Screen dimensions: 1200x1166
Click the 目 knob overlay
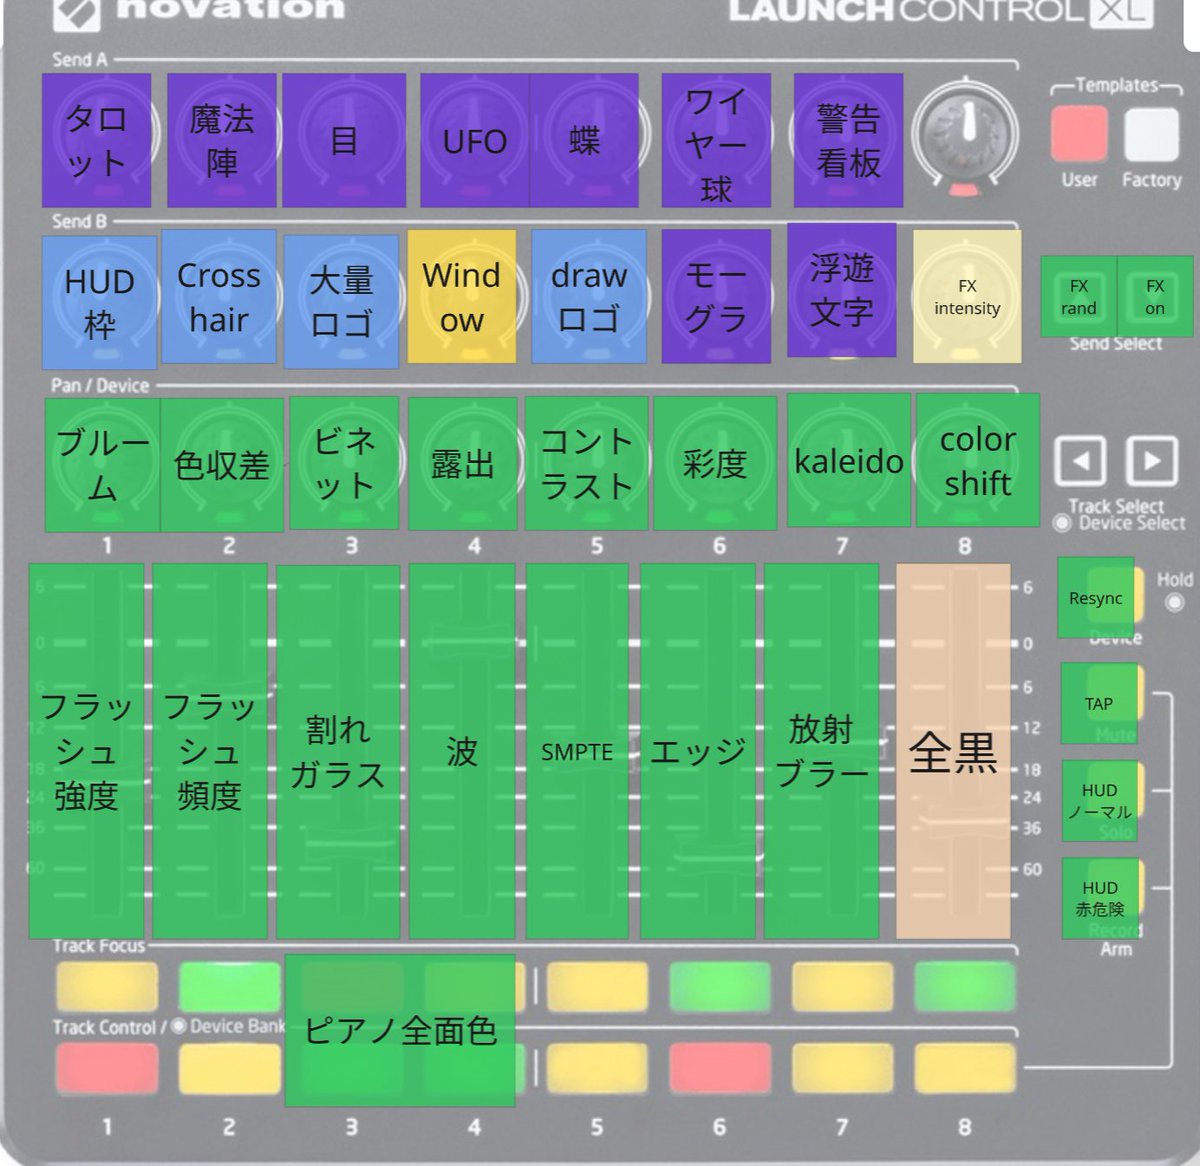(344, 140)
